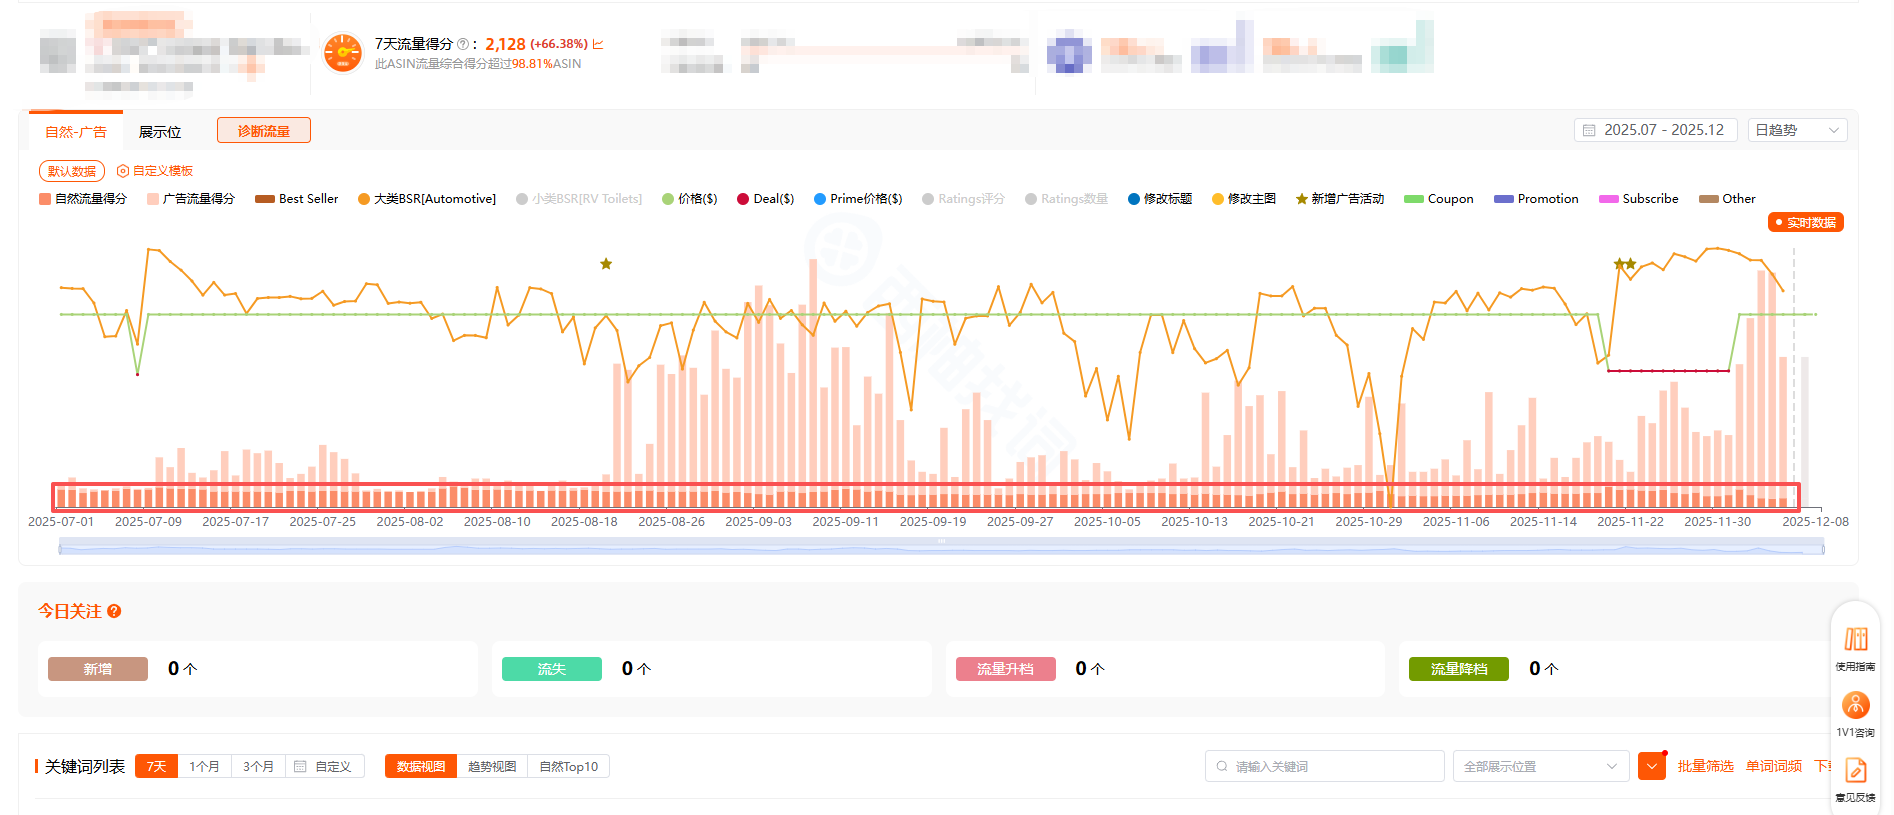The height and width of the screenshot is (815, 1894).
Task: Click the 诊断流量 button
Action: coord(264,131)
